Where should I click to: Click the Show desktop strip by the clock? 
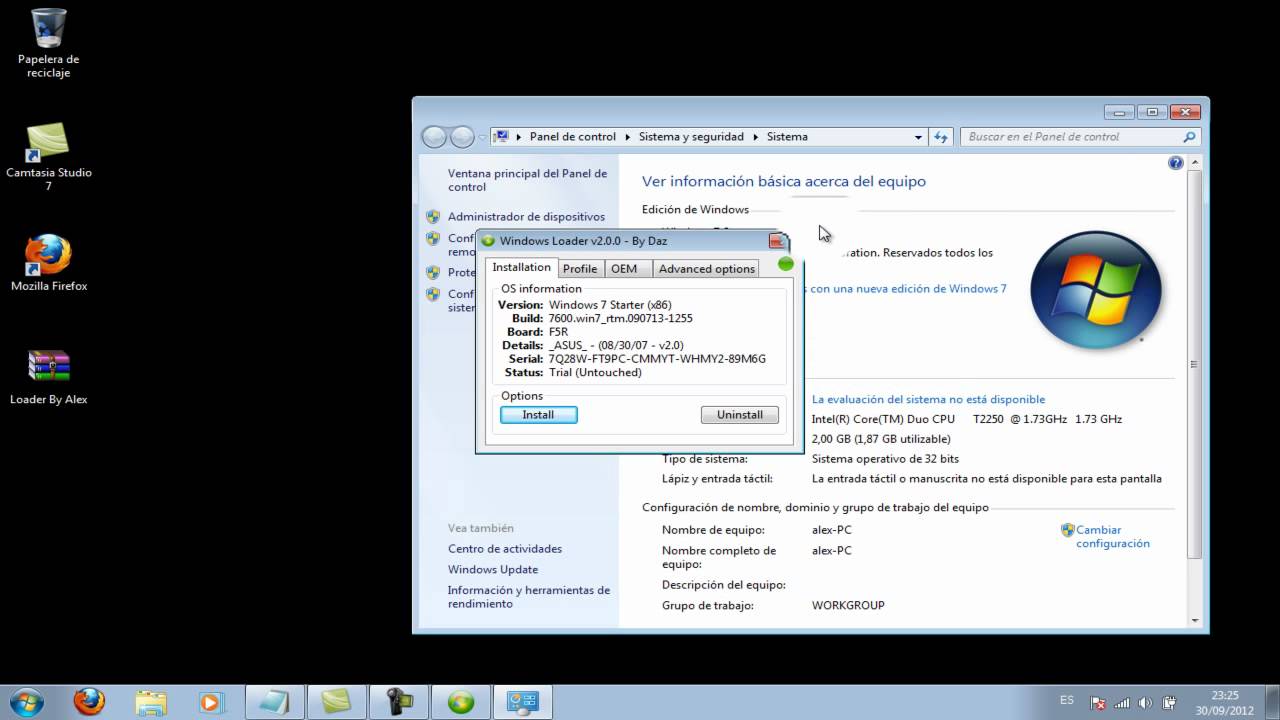[1272, 702]
